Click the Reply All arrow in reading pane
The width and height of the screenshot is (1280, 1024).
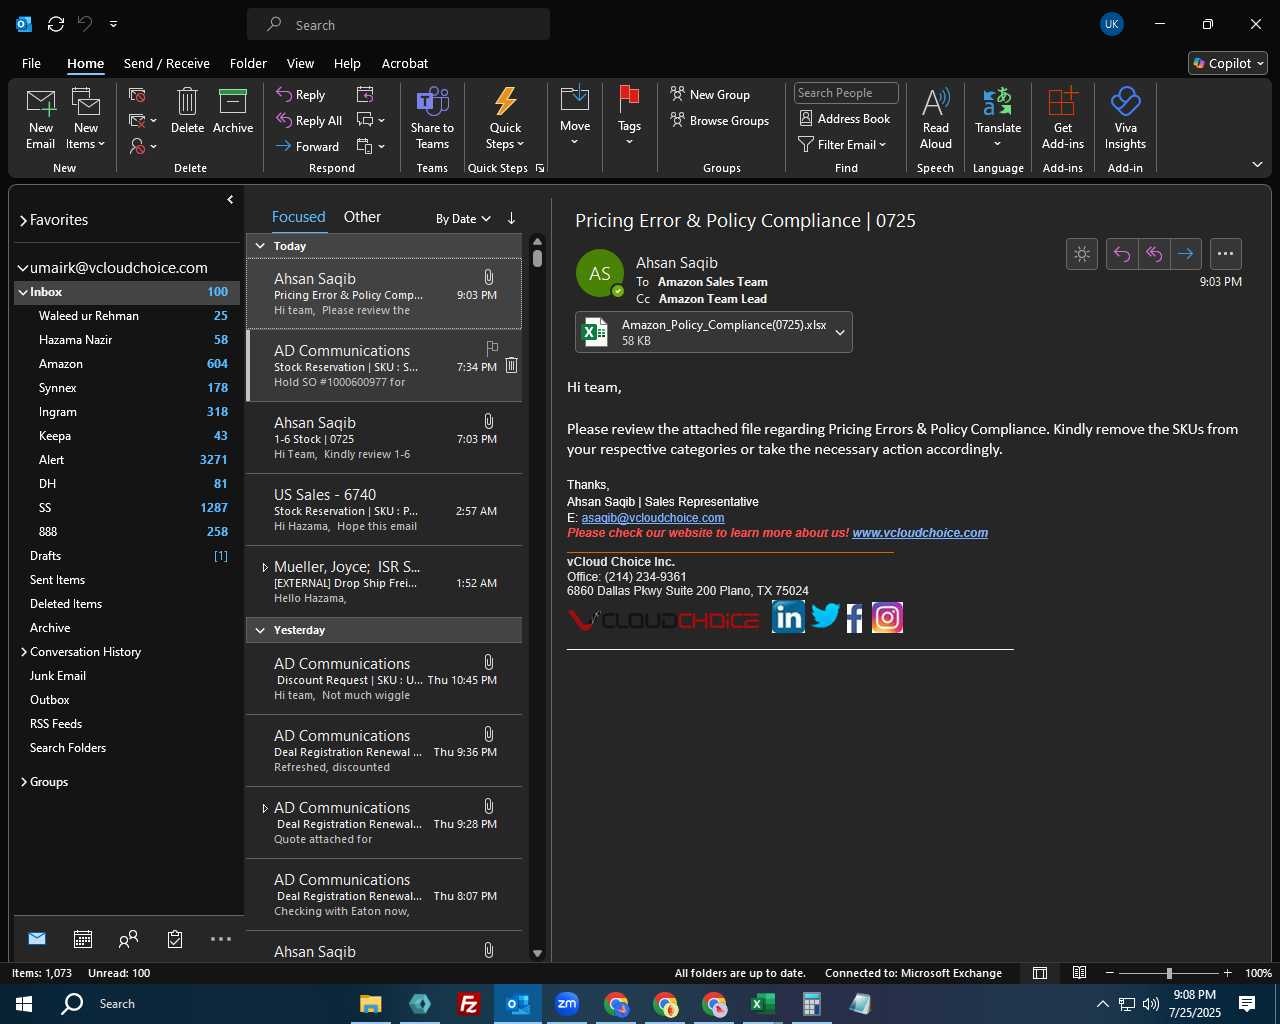(1154, 254)
